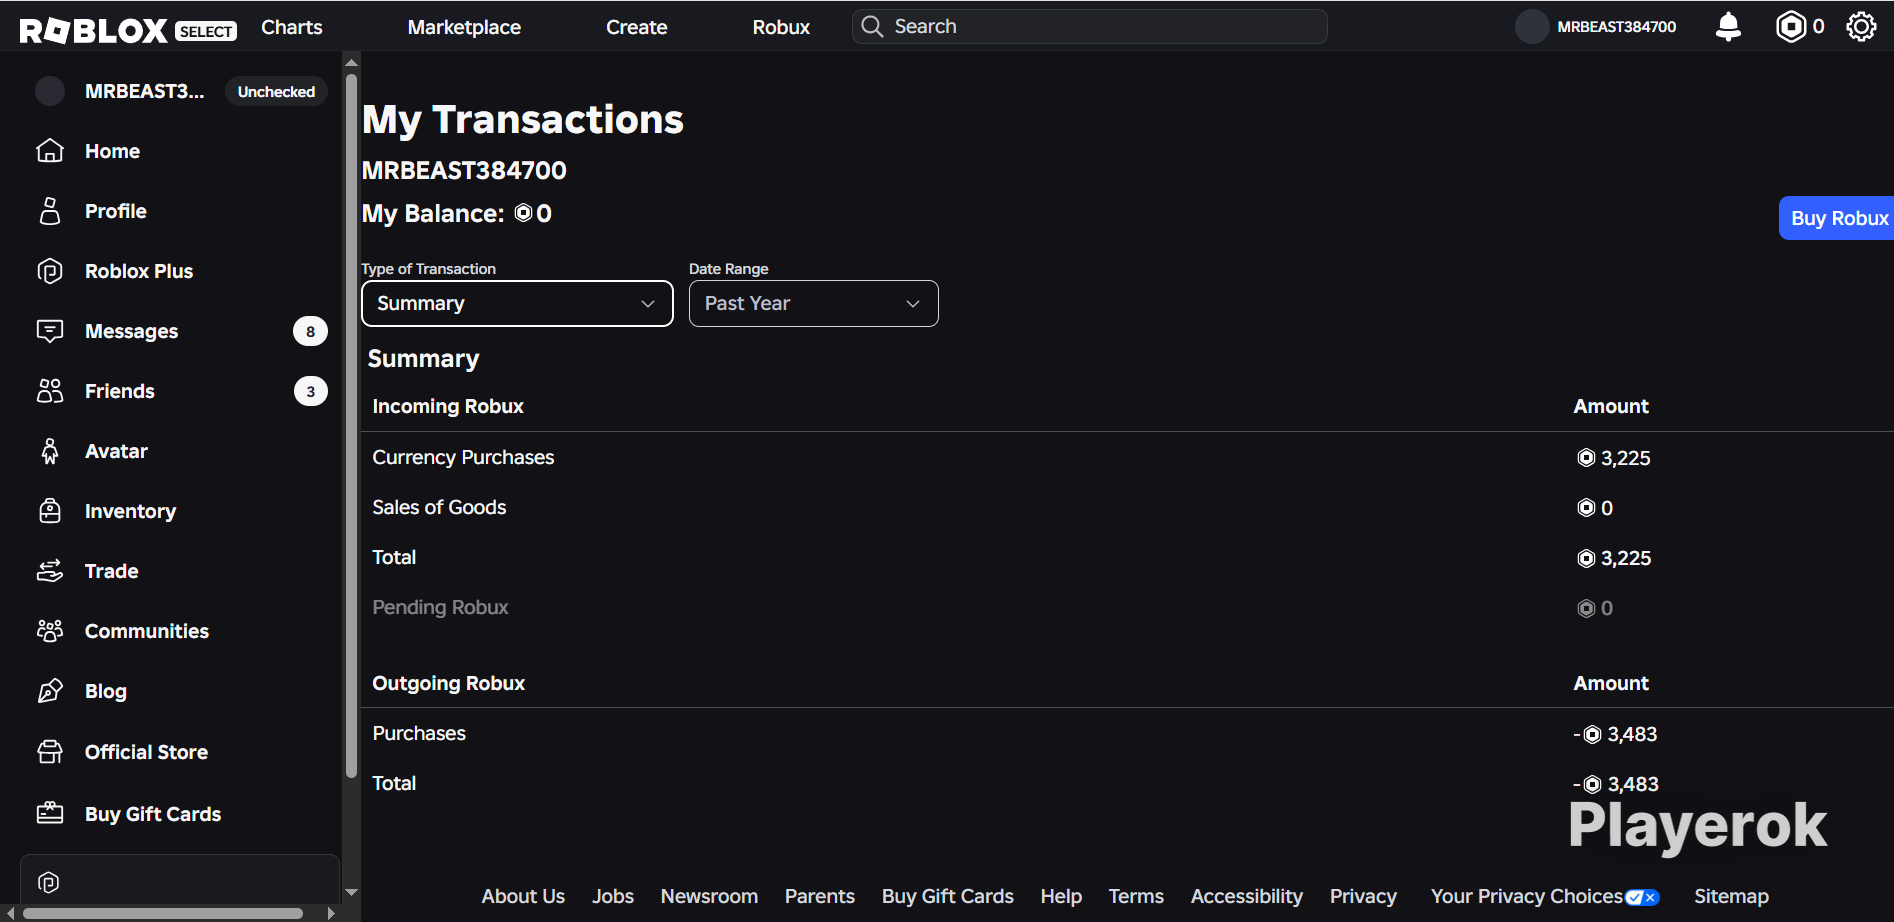Open the Terms footer link
This screenshot has width=1894, height=922.
[x=1136, y=896]
